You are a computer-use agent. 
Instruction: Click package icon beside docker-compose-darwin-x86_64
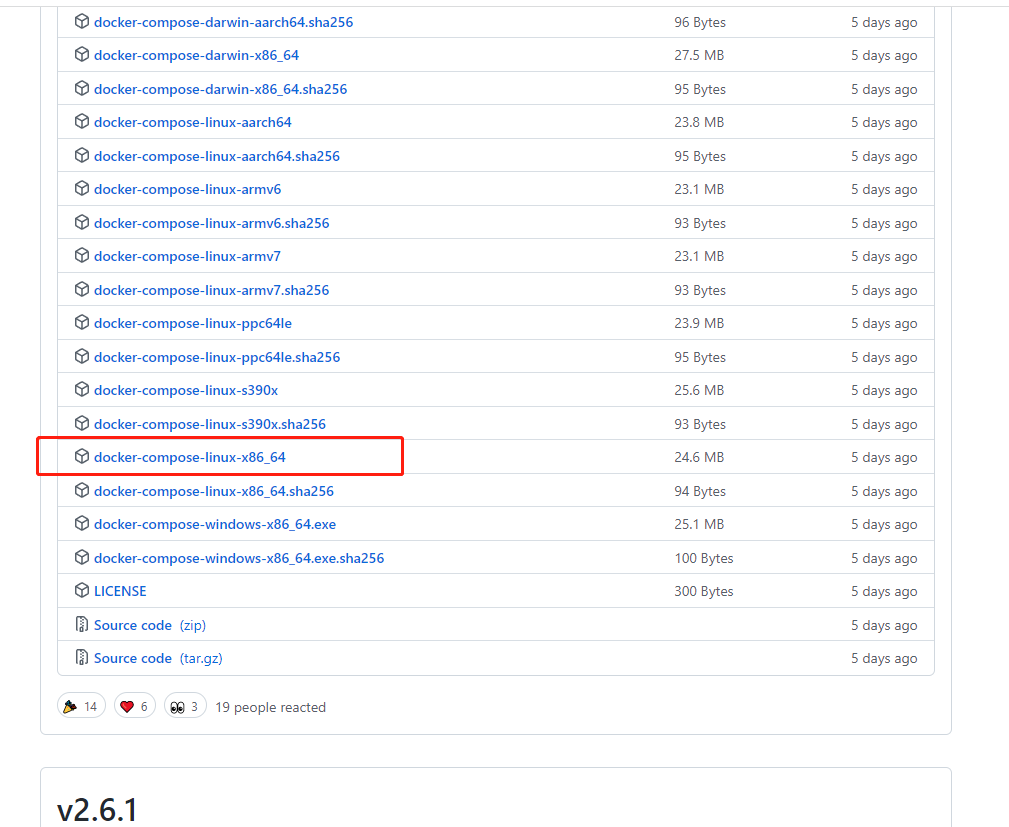[x=82, y=54]
